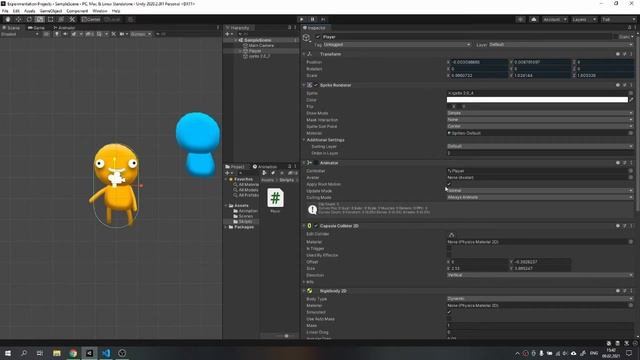The image size is (640, 360).
Task: Open the Collab services cloud icon
Action: (x=533, y=19)
